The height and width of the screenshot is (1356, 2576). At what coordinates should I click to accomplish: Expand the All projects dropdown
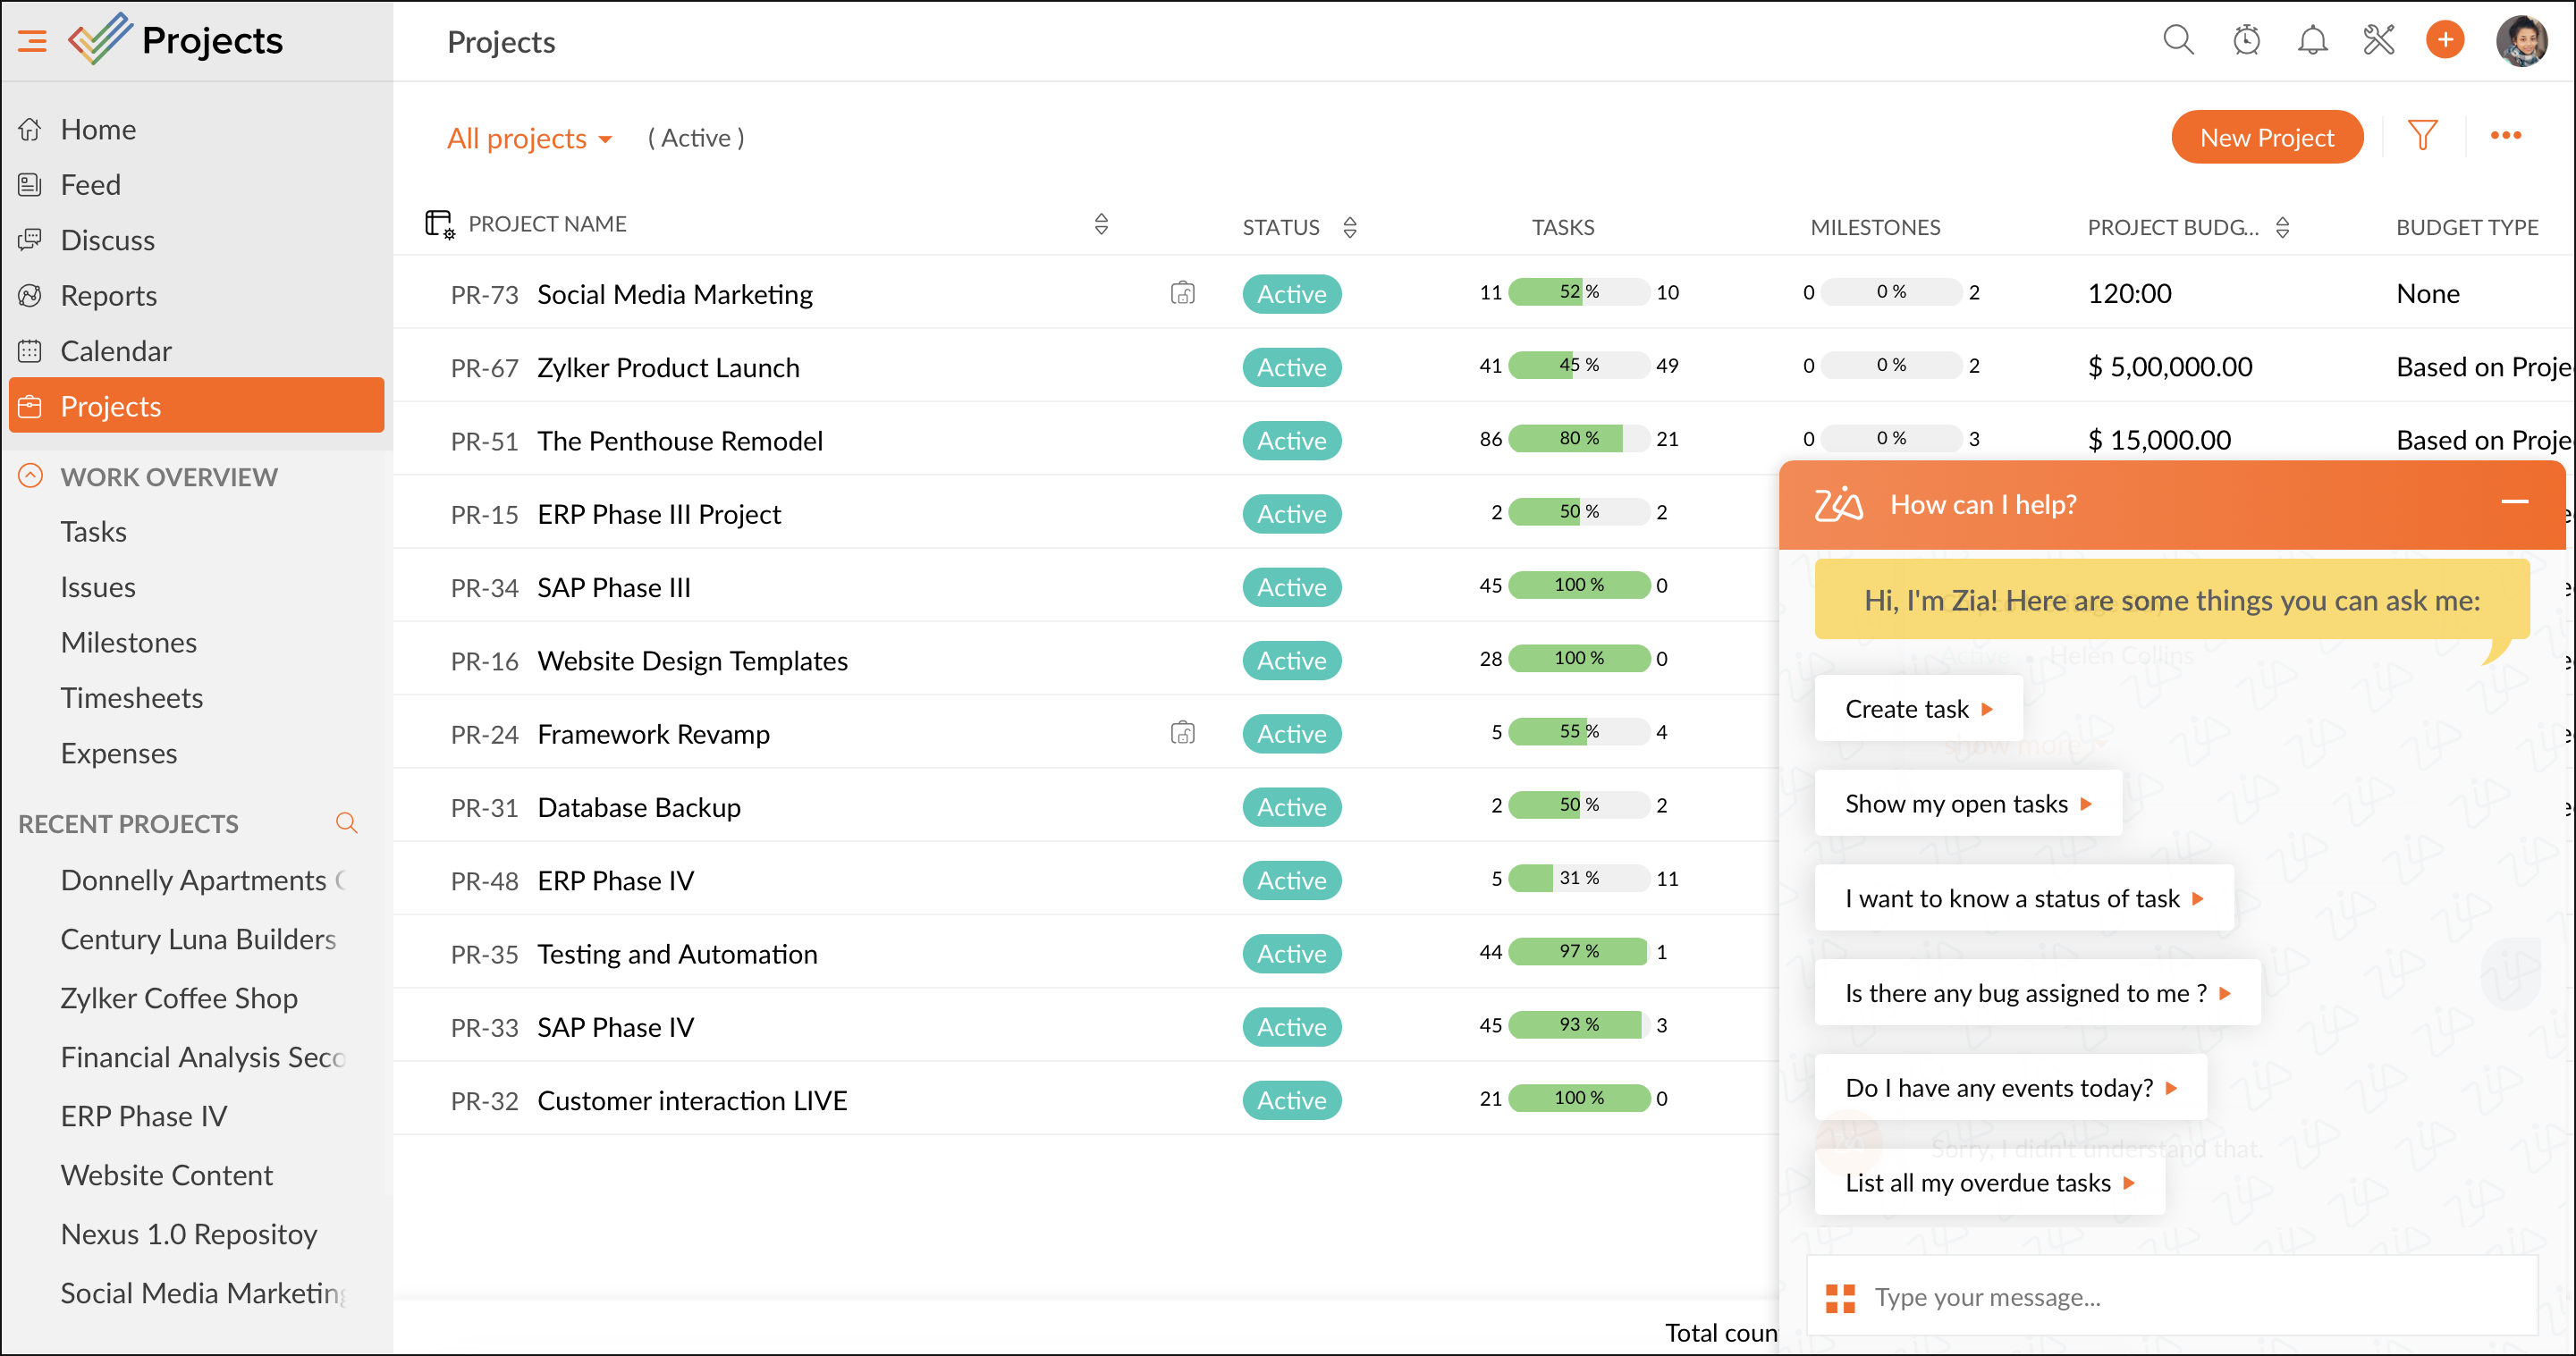click(530, 138)
